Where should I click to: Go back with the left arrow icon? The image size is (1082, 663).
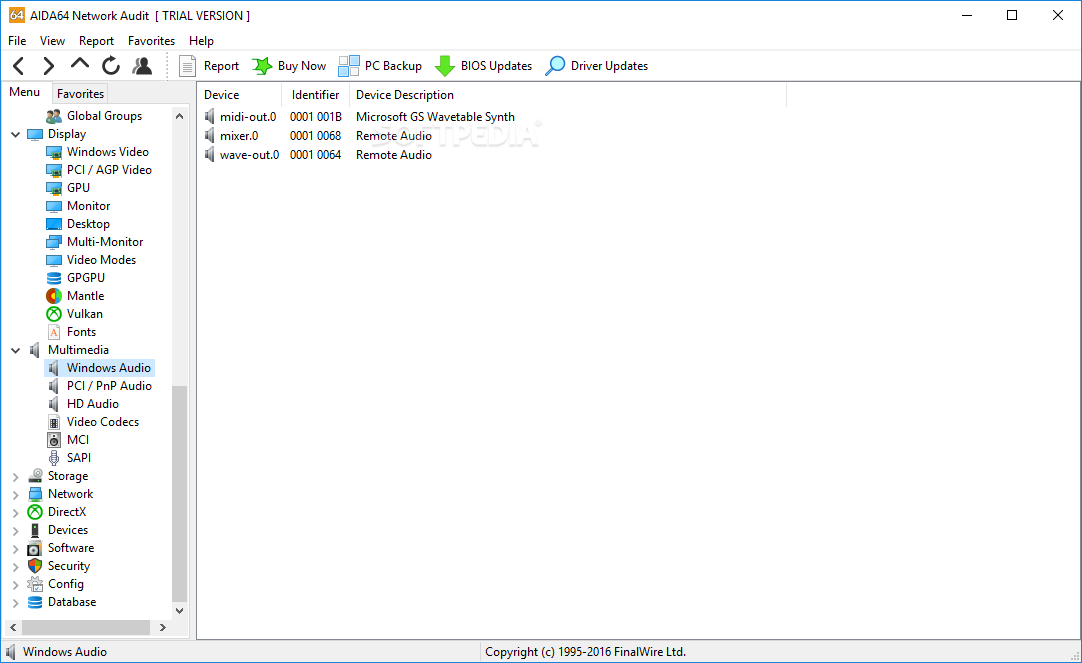(x=19, y=66)
